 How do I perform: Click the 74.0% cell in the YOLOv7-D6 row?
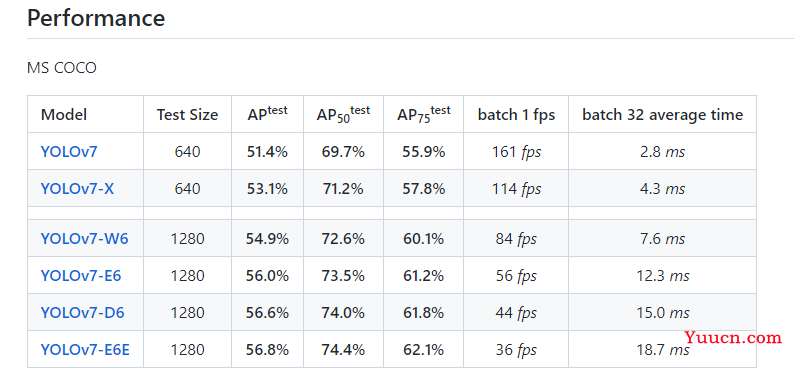point(343,313)
